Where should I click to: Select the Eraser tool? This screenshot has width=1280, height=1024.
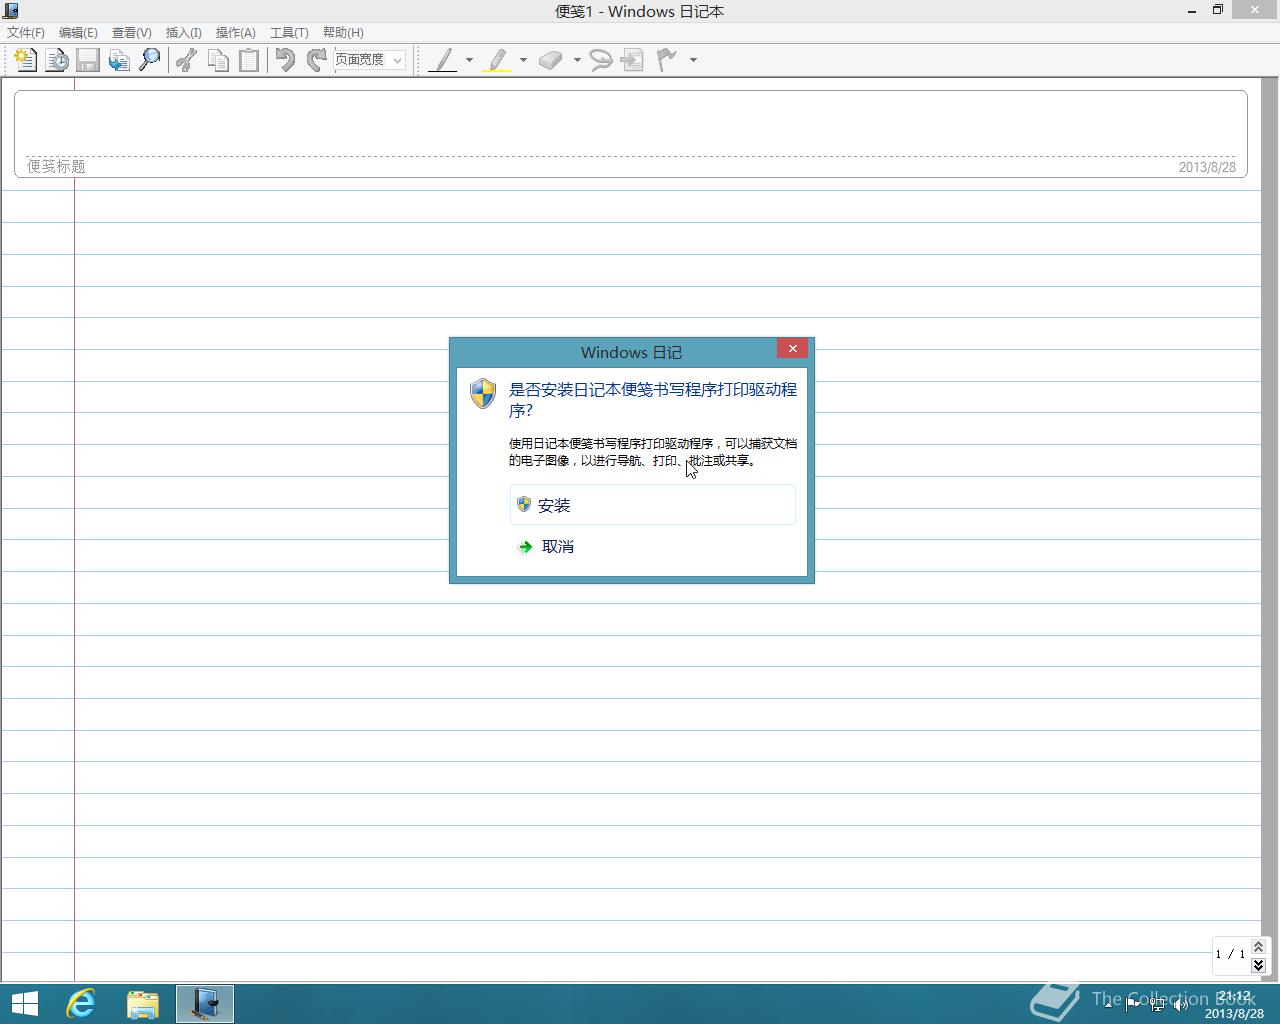tap(550, 60)
